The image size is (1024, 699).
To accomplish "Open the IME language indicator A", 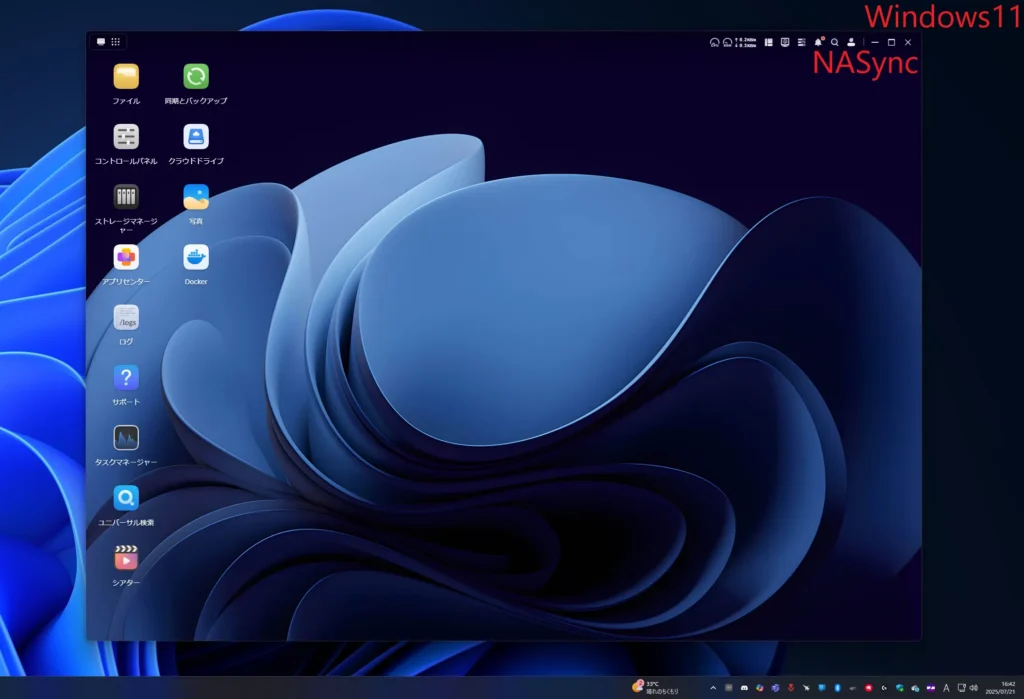I will pyautogui.click(x=946, y=688).
